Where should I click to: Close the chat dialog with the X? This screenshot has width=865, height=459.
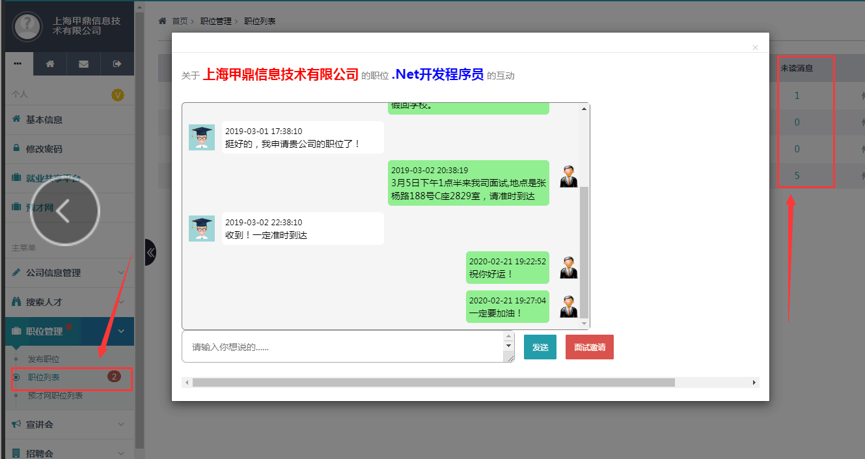pos(755,47)
